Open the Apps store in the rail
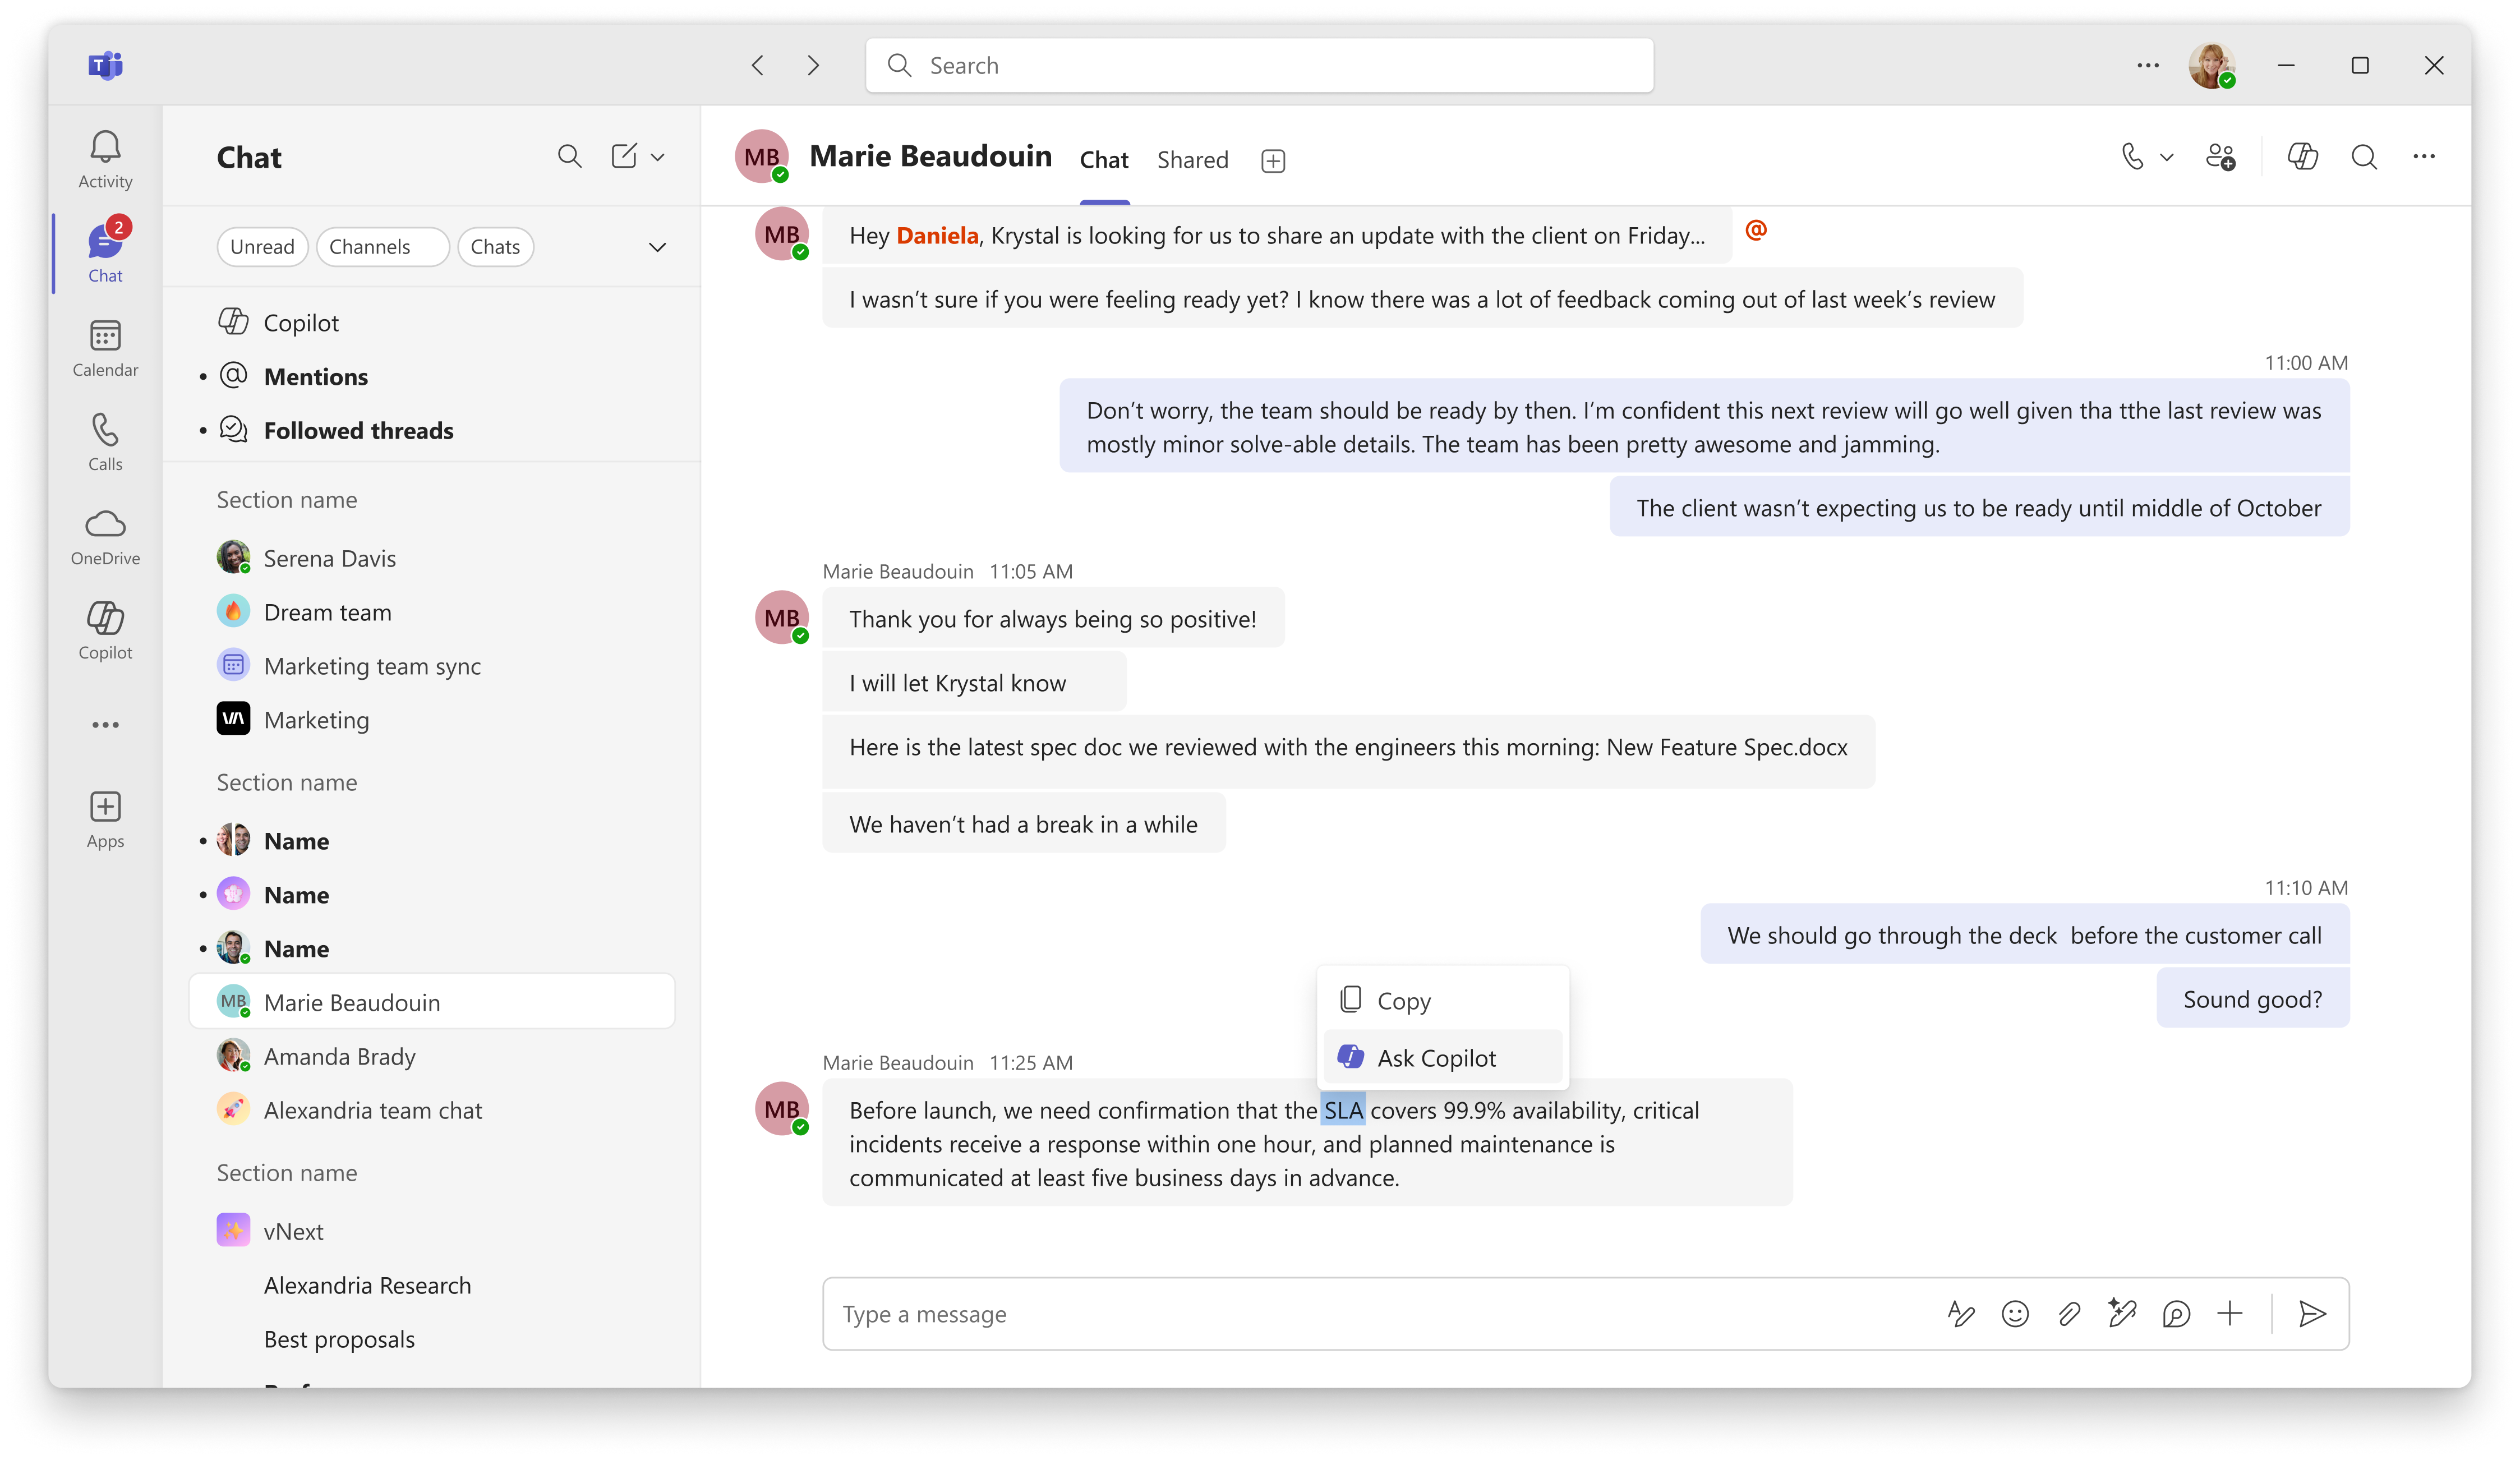Screen dimensions: 2520x1460 pyautogui.click(x=105, y=820)
